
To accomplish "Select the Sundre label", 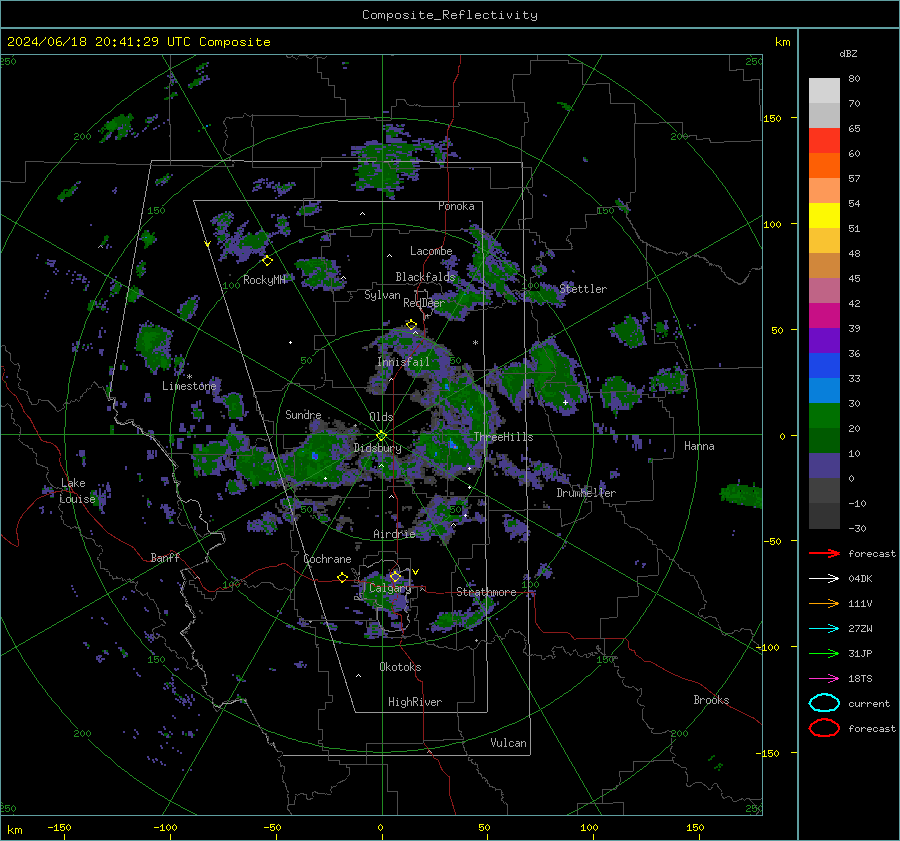I will pos(303,414).
